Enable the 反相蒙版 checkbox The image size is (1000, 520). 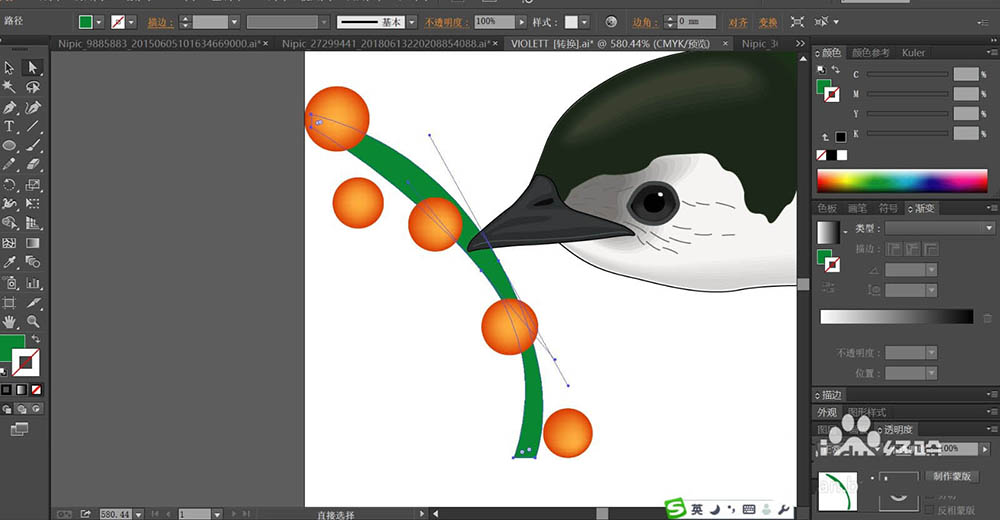tap(928, 508)
